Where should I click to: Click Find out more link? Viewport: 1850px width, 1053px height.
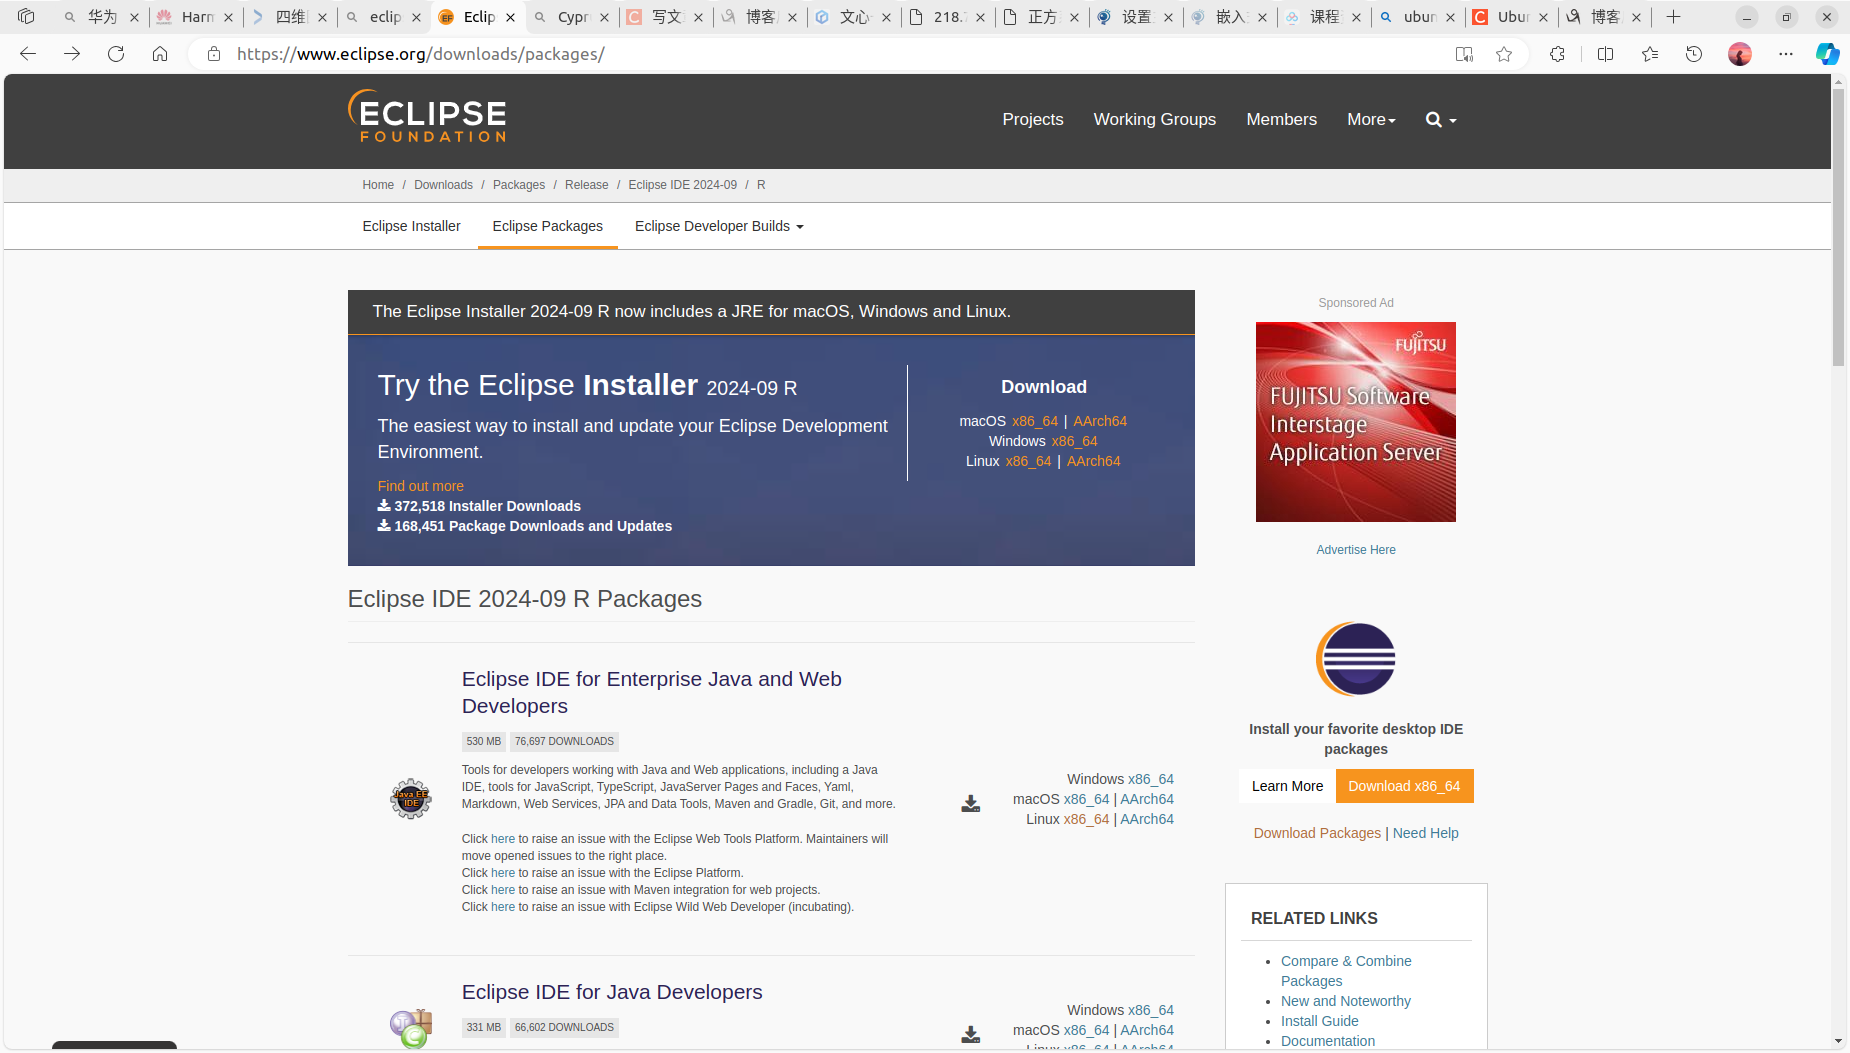point(420,486)
